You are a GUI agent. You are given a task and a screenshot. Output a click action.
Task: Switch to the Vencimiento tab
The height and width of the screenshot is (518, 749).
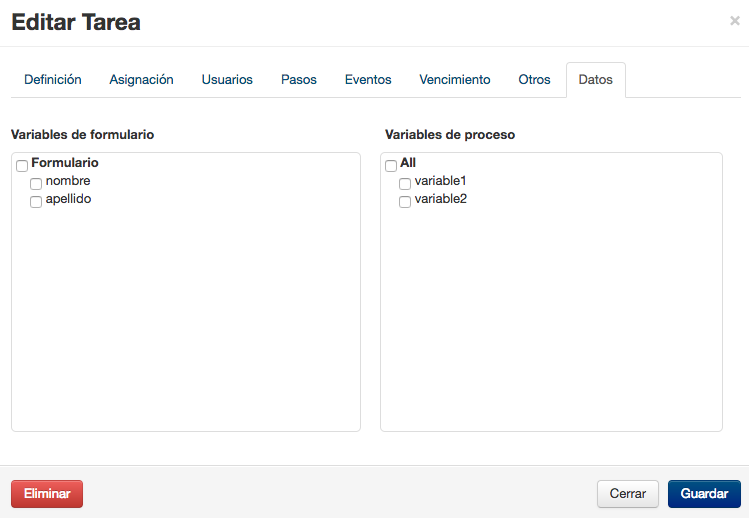pos(455,80)
